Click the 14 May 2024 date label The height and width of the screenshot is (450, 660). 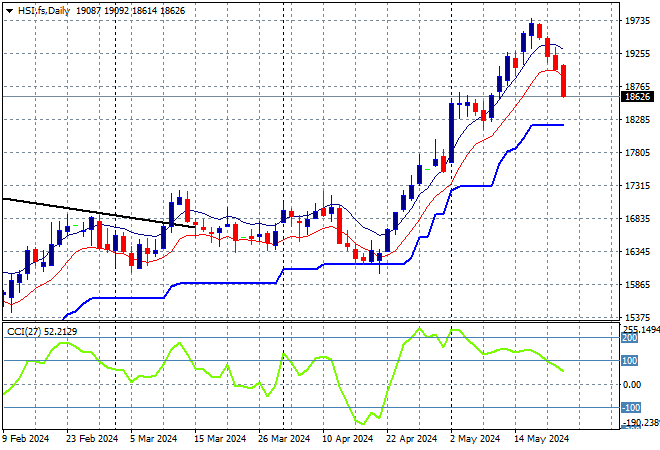pyautogui.click(x=541, y=439)
